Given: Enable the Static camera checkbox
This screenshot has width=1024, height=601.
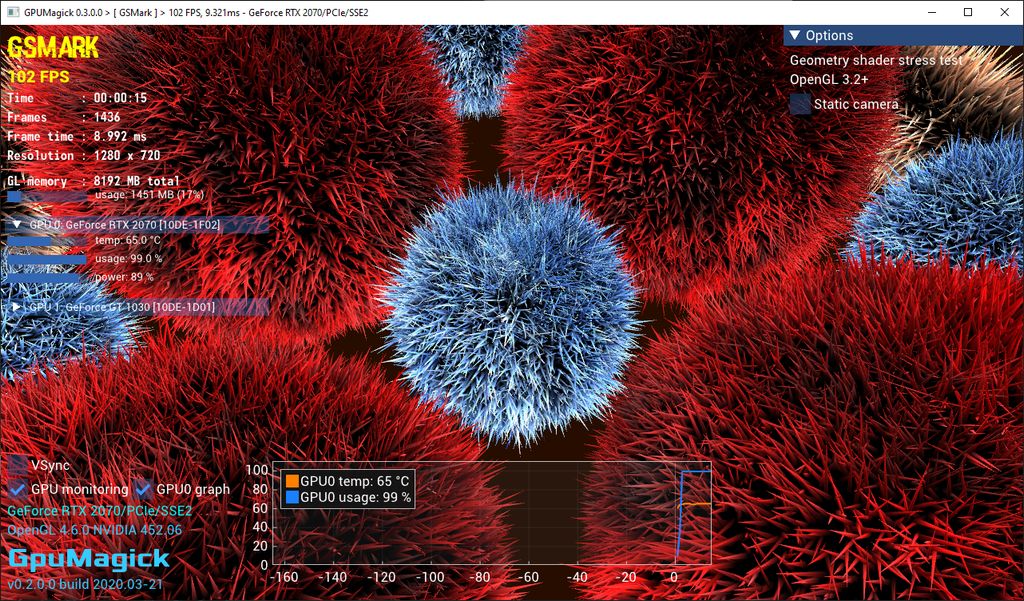Looking at the screenshot, I should point(800,105).
